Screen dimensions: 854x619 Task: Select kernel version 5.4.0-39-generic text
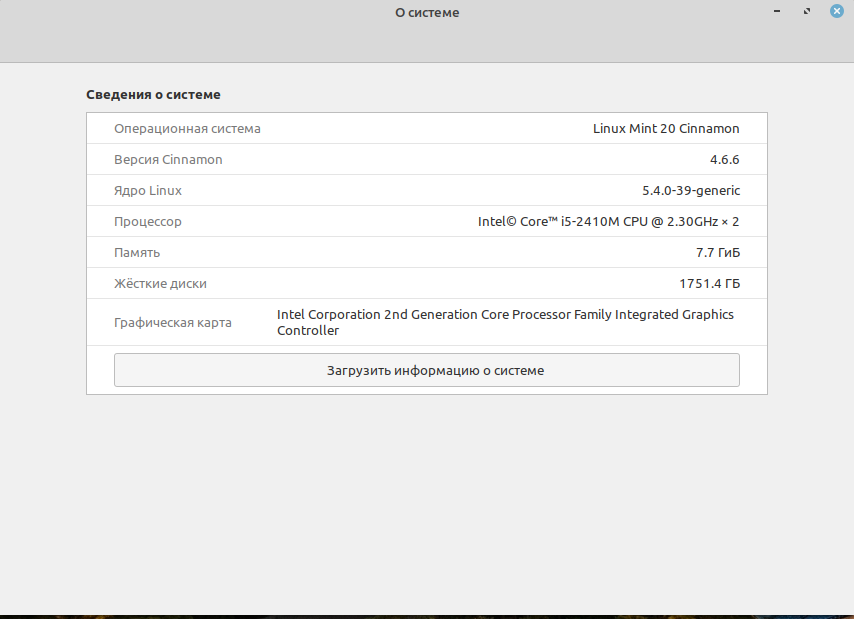click(691, 191)
